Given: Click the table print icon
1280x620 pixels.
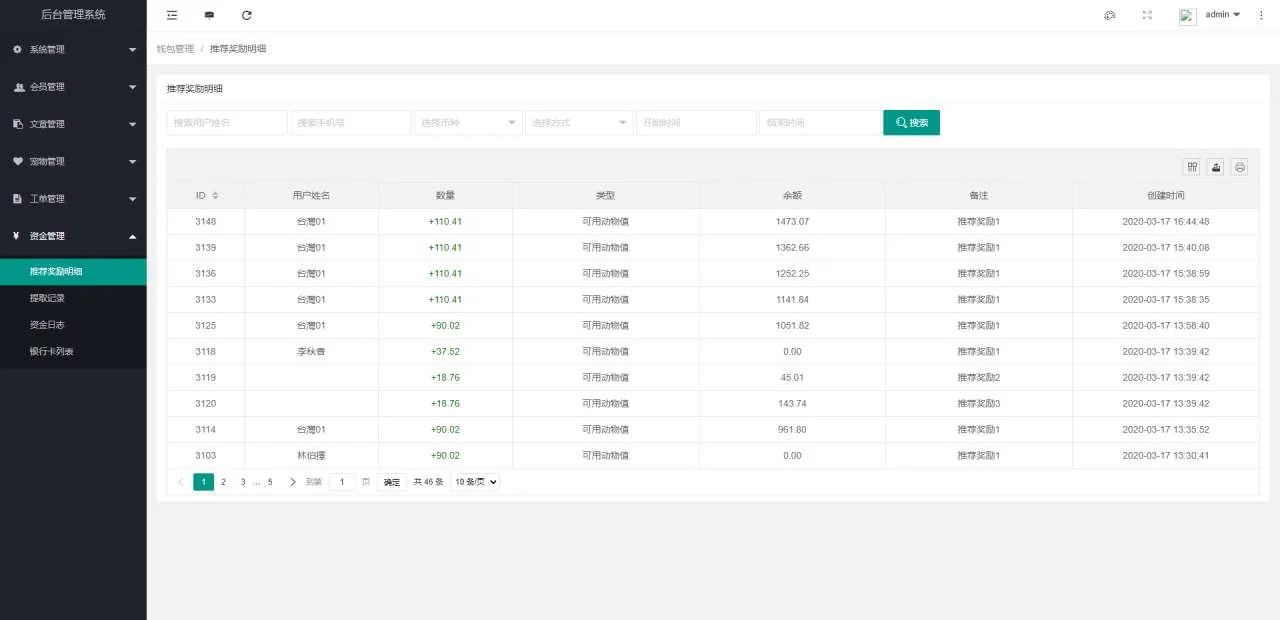Looking at the screenshot, I should [1240, 167].
